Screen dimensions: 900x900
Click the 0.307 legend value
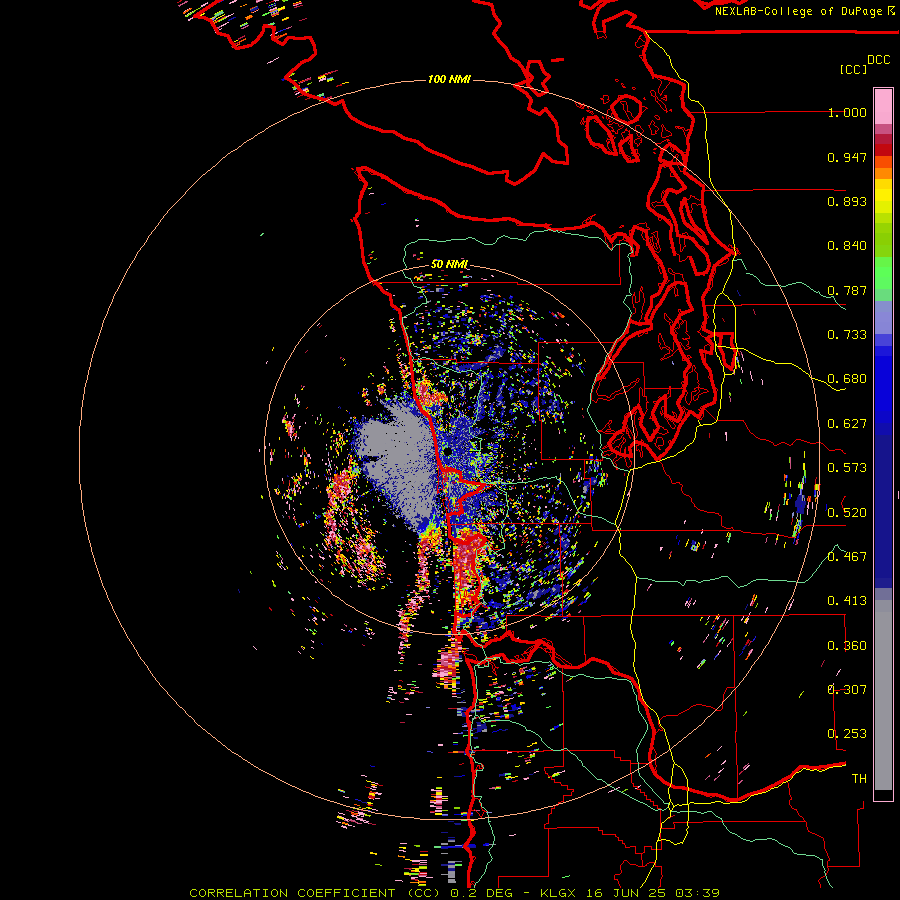(847, 690)
